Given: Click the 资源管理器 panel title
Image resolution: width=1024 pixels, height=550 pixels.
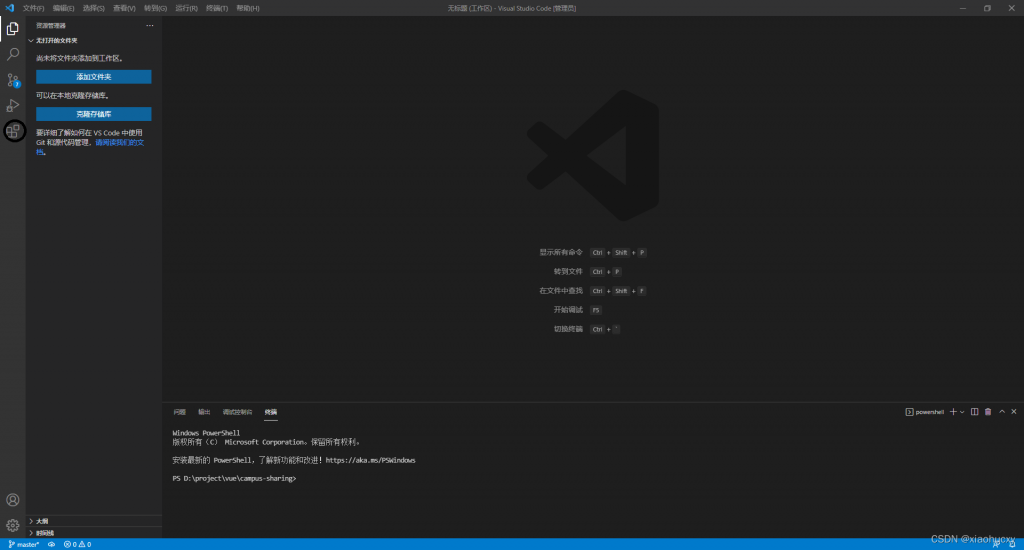Looking at the screenshot, I should [x=51, y=25].
